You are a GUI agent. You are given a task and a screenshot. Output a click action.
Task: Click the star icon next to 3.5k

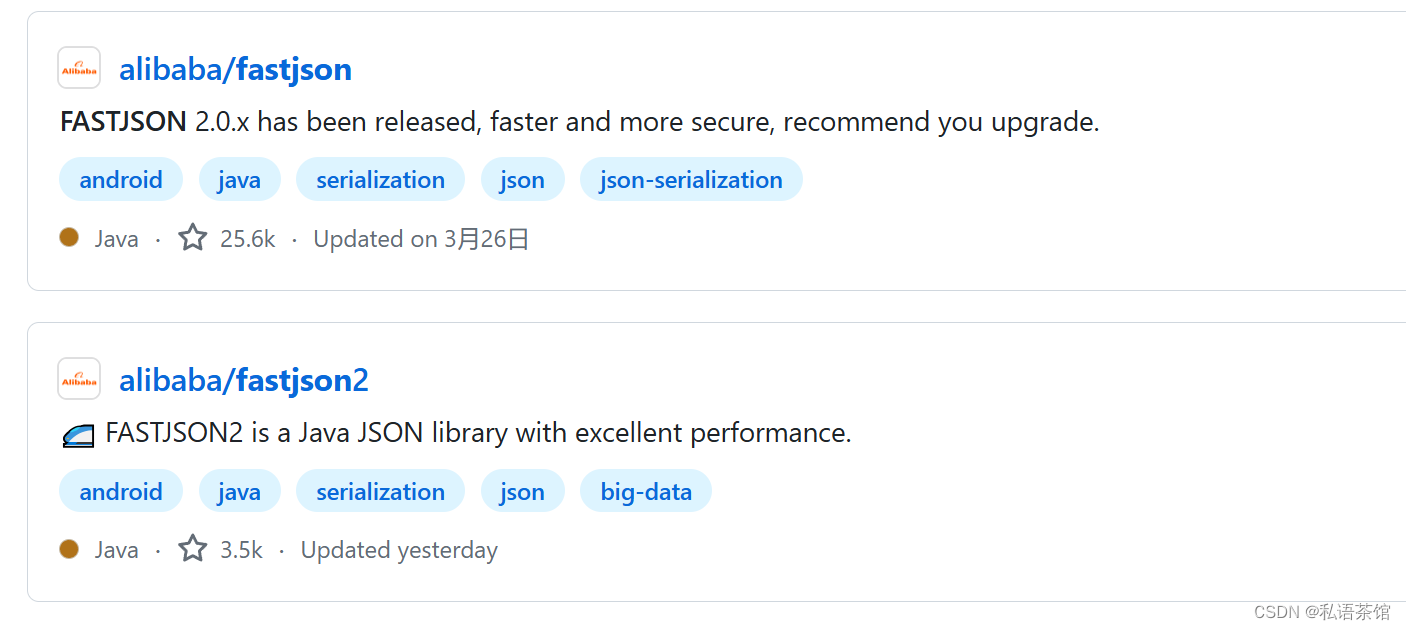[191, 547]
